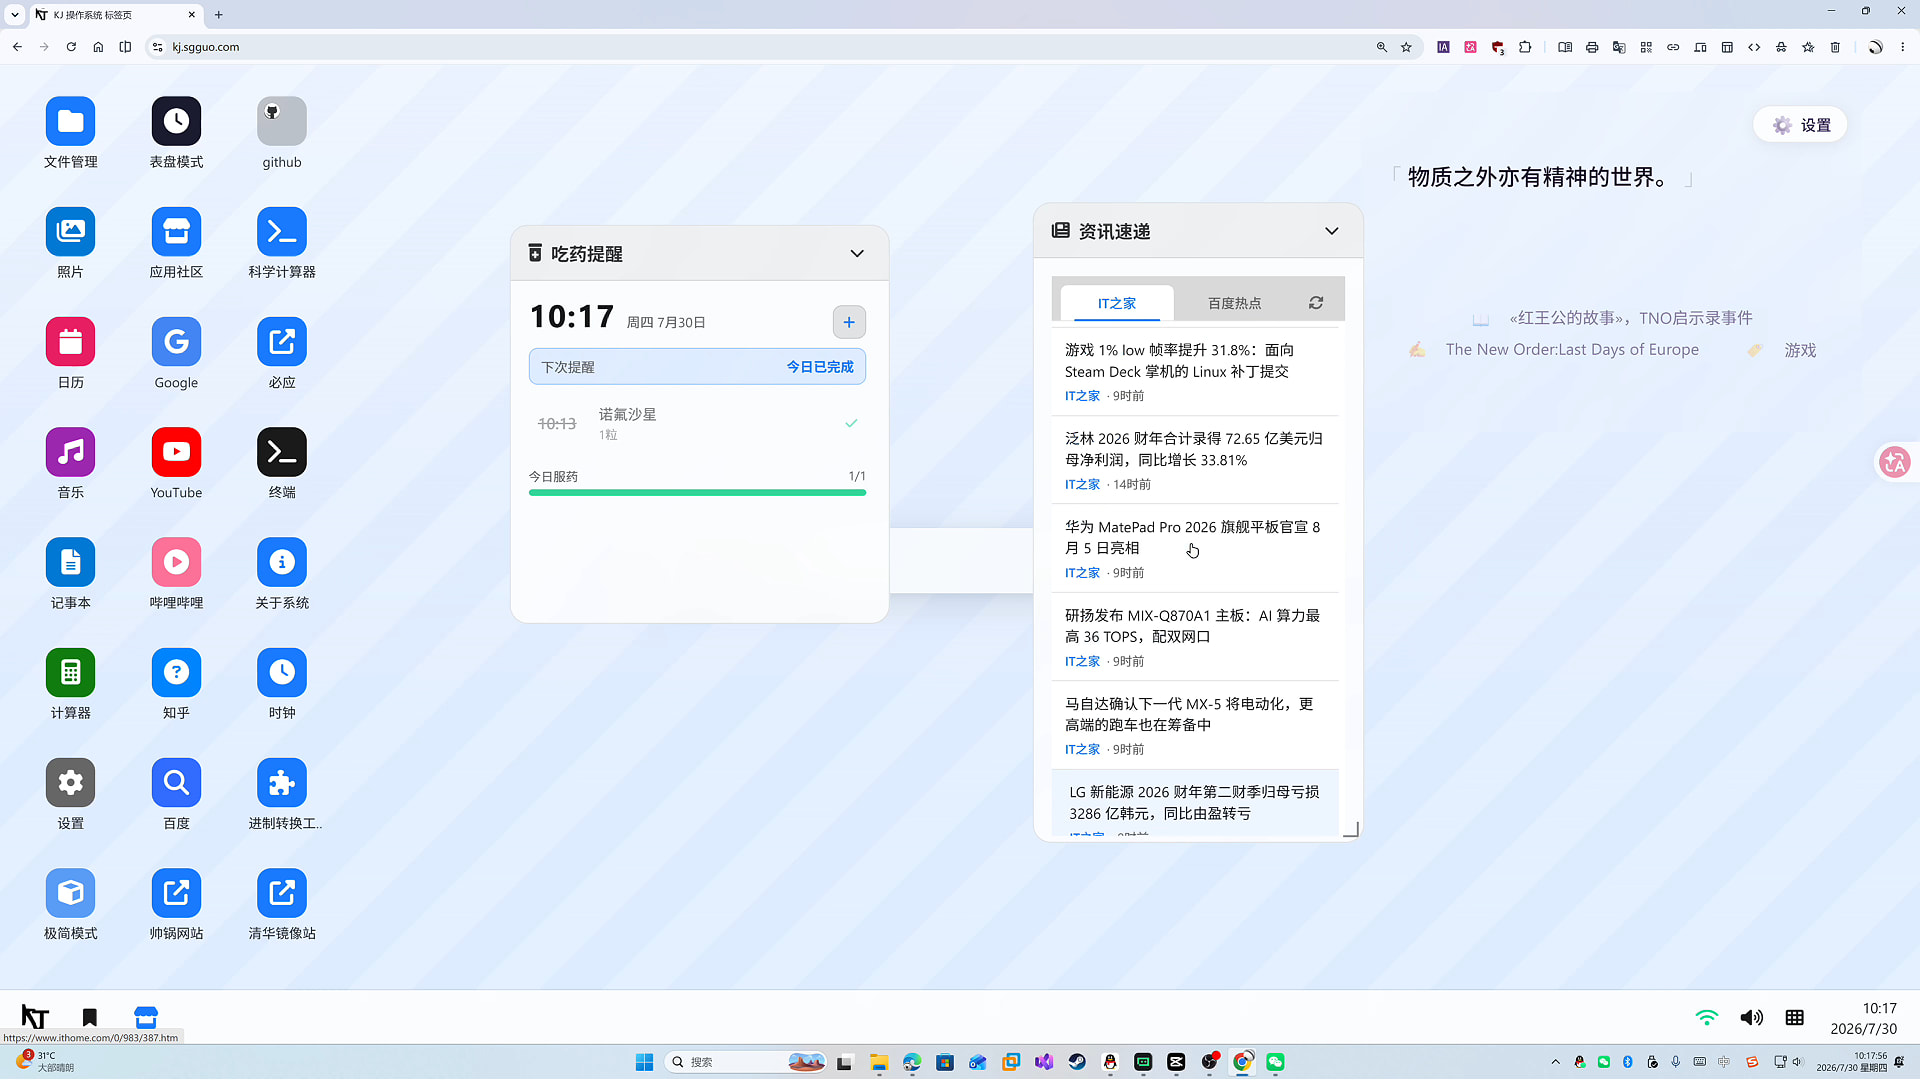The height and width of the screenshot is (1080, 1920).
Task: Open the LG 新能源 2026 财年 news article
Action: (x=1195, y=803)
